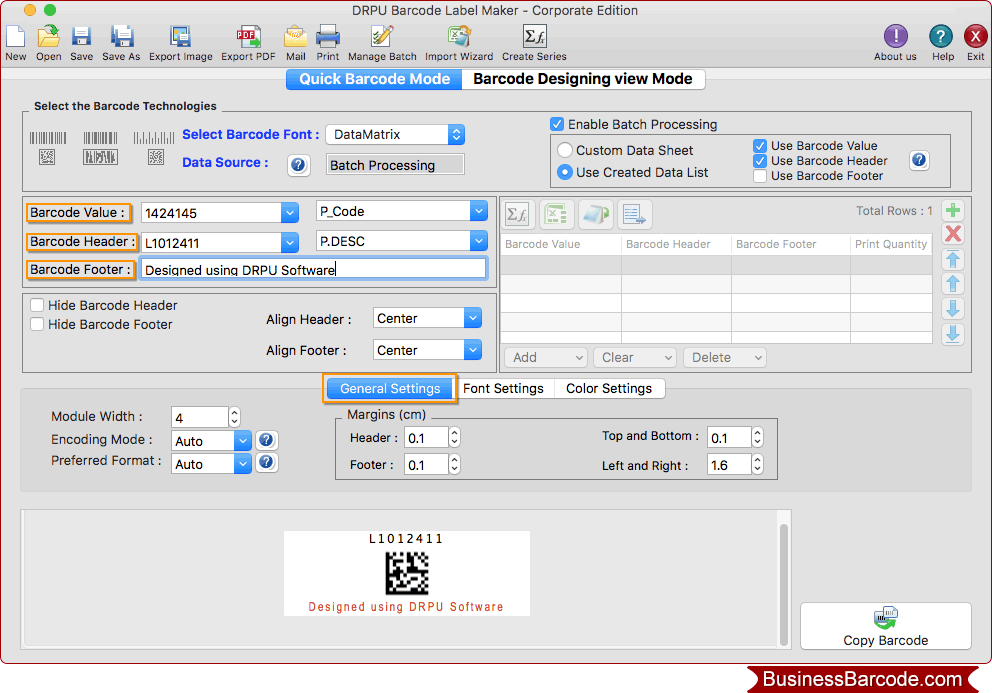Move row to bottom with lowest down arrow
This screenshot has height=693, width=992.
point(953,333)
